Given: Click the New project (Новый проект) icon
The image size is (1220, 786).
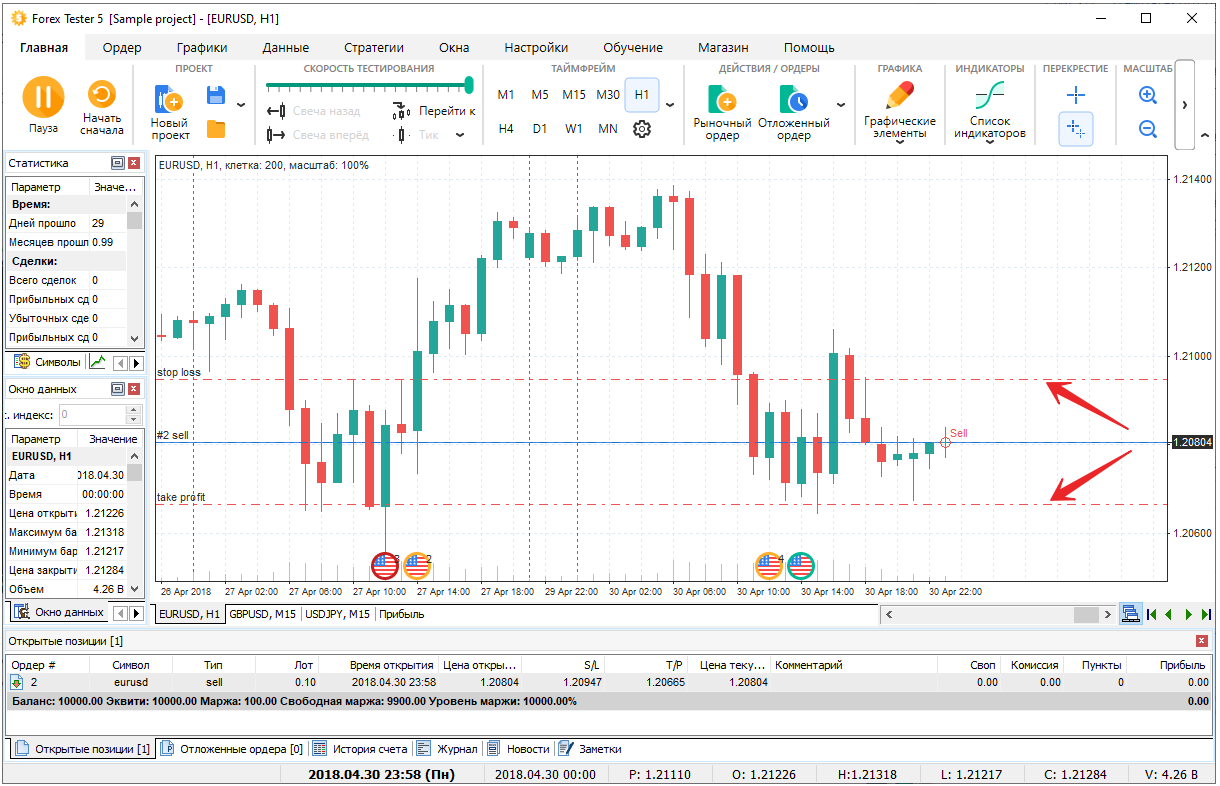Looking at the screenshot, I should tap(169, 100).
